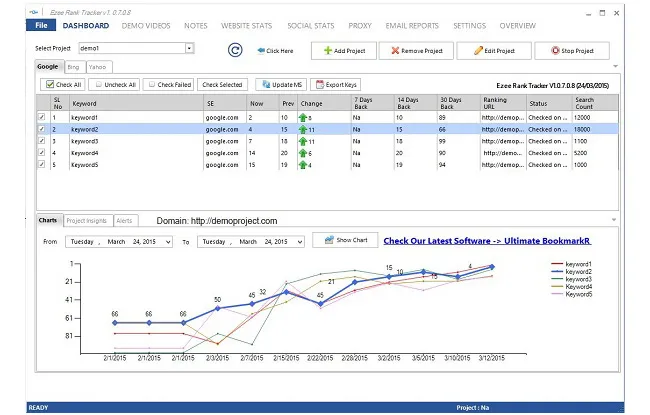
Task: Toggle the checkbox for keyword5 row
Action: click(41, 164)
